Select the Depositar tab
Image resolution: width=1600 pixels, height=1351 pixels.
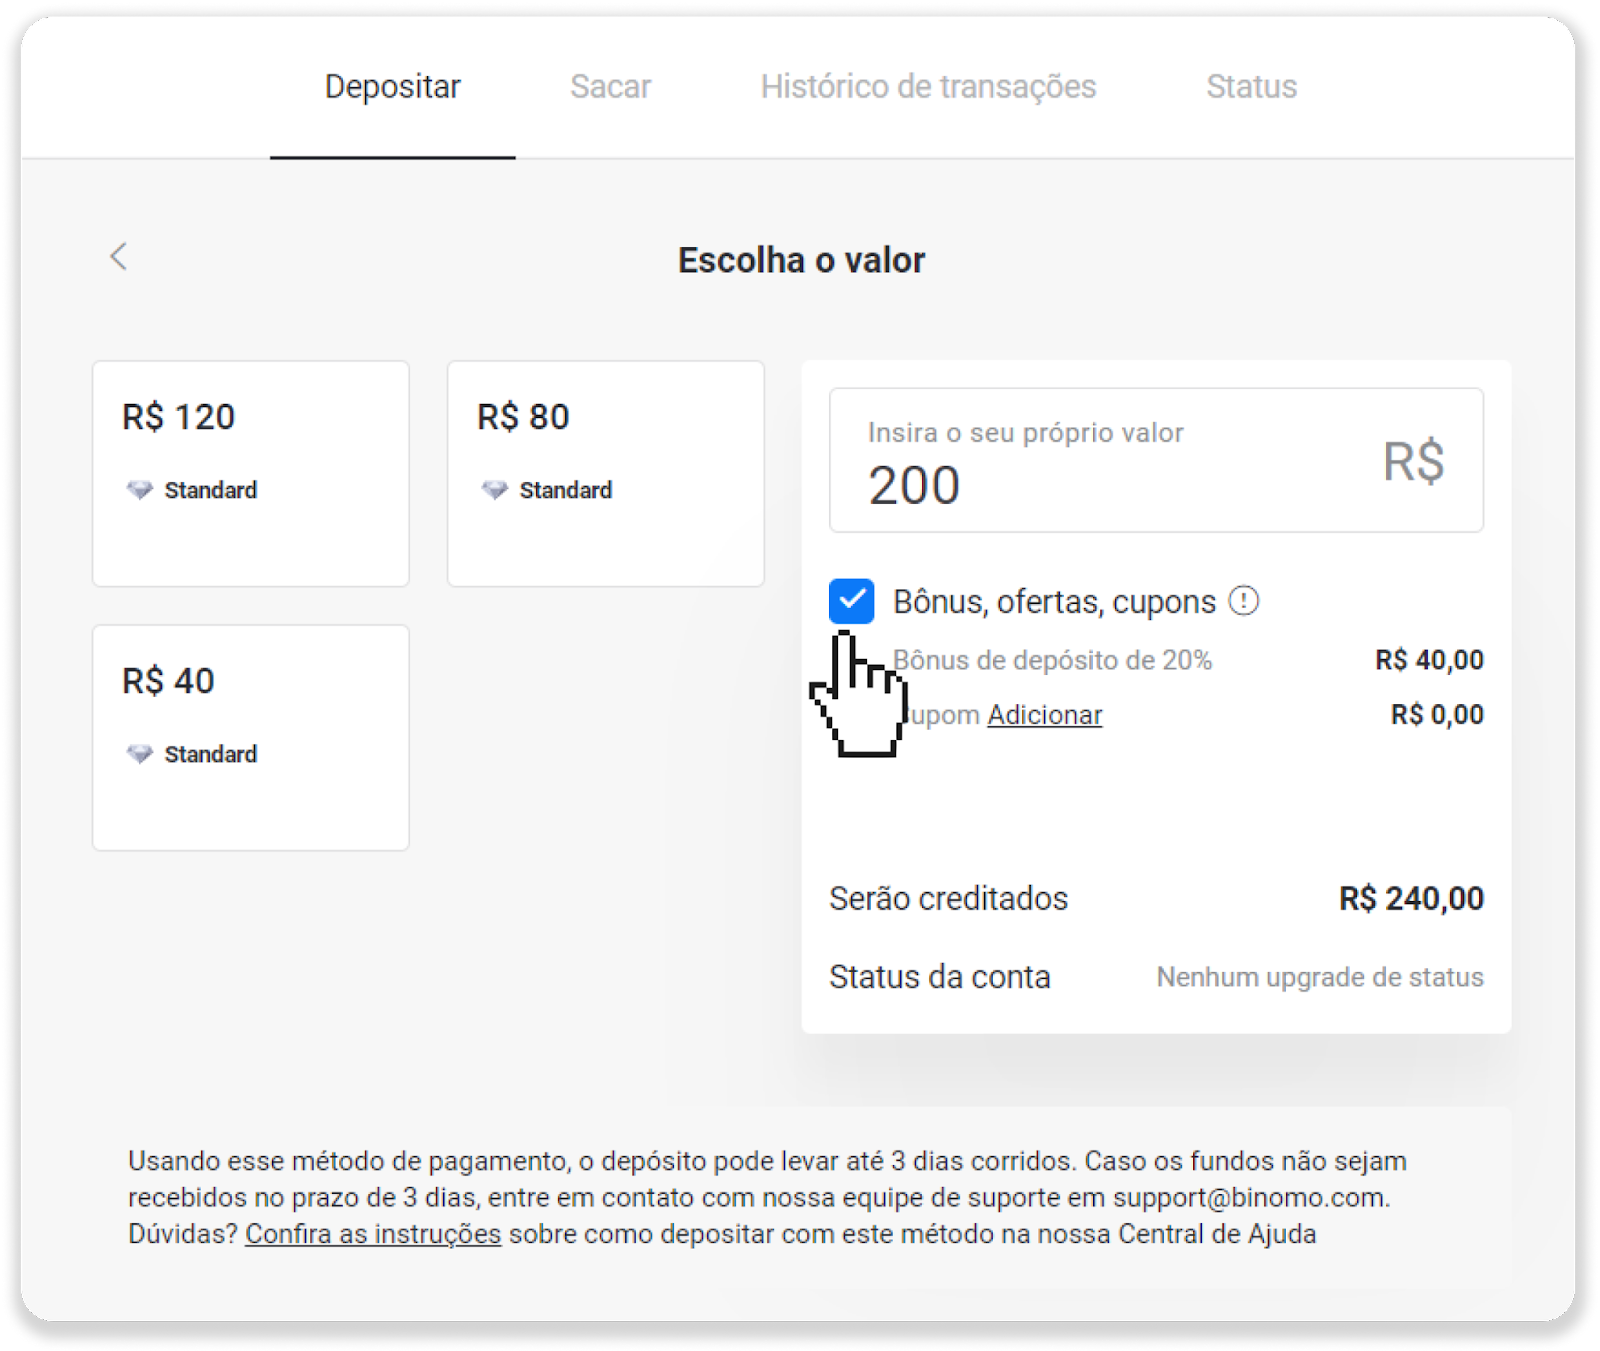pos(392,87)
